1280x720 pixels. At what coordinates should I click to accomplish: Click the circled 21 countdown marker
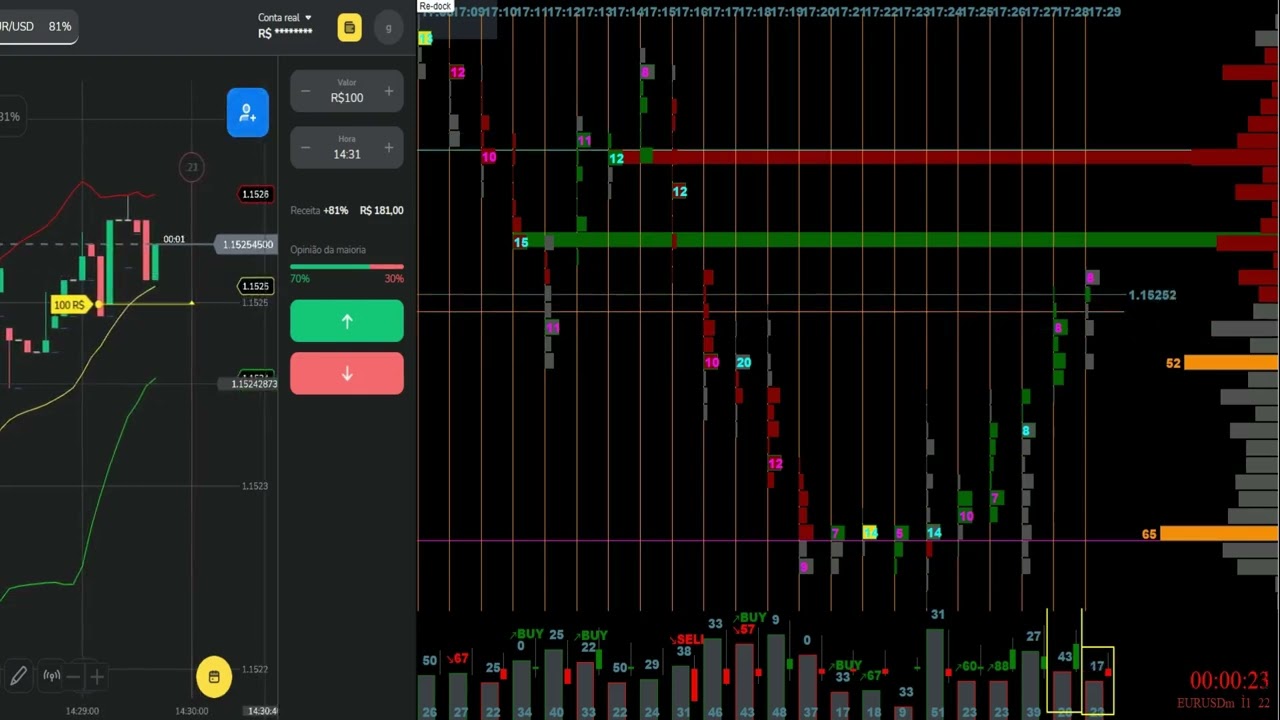[192, 167]
